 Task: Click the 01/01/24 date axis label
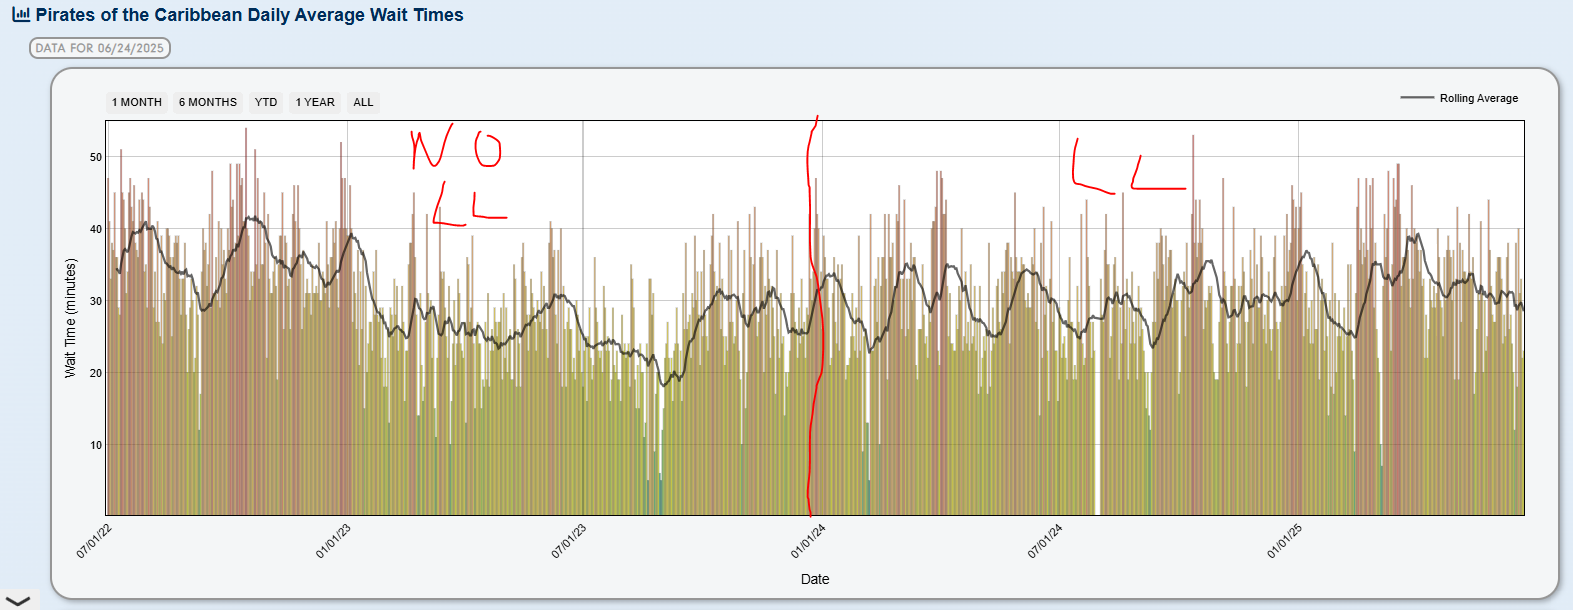pyautogui.click(x=808, y=541)
